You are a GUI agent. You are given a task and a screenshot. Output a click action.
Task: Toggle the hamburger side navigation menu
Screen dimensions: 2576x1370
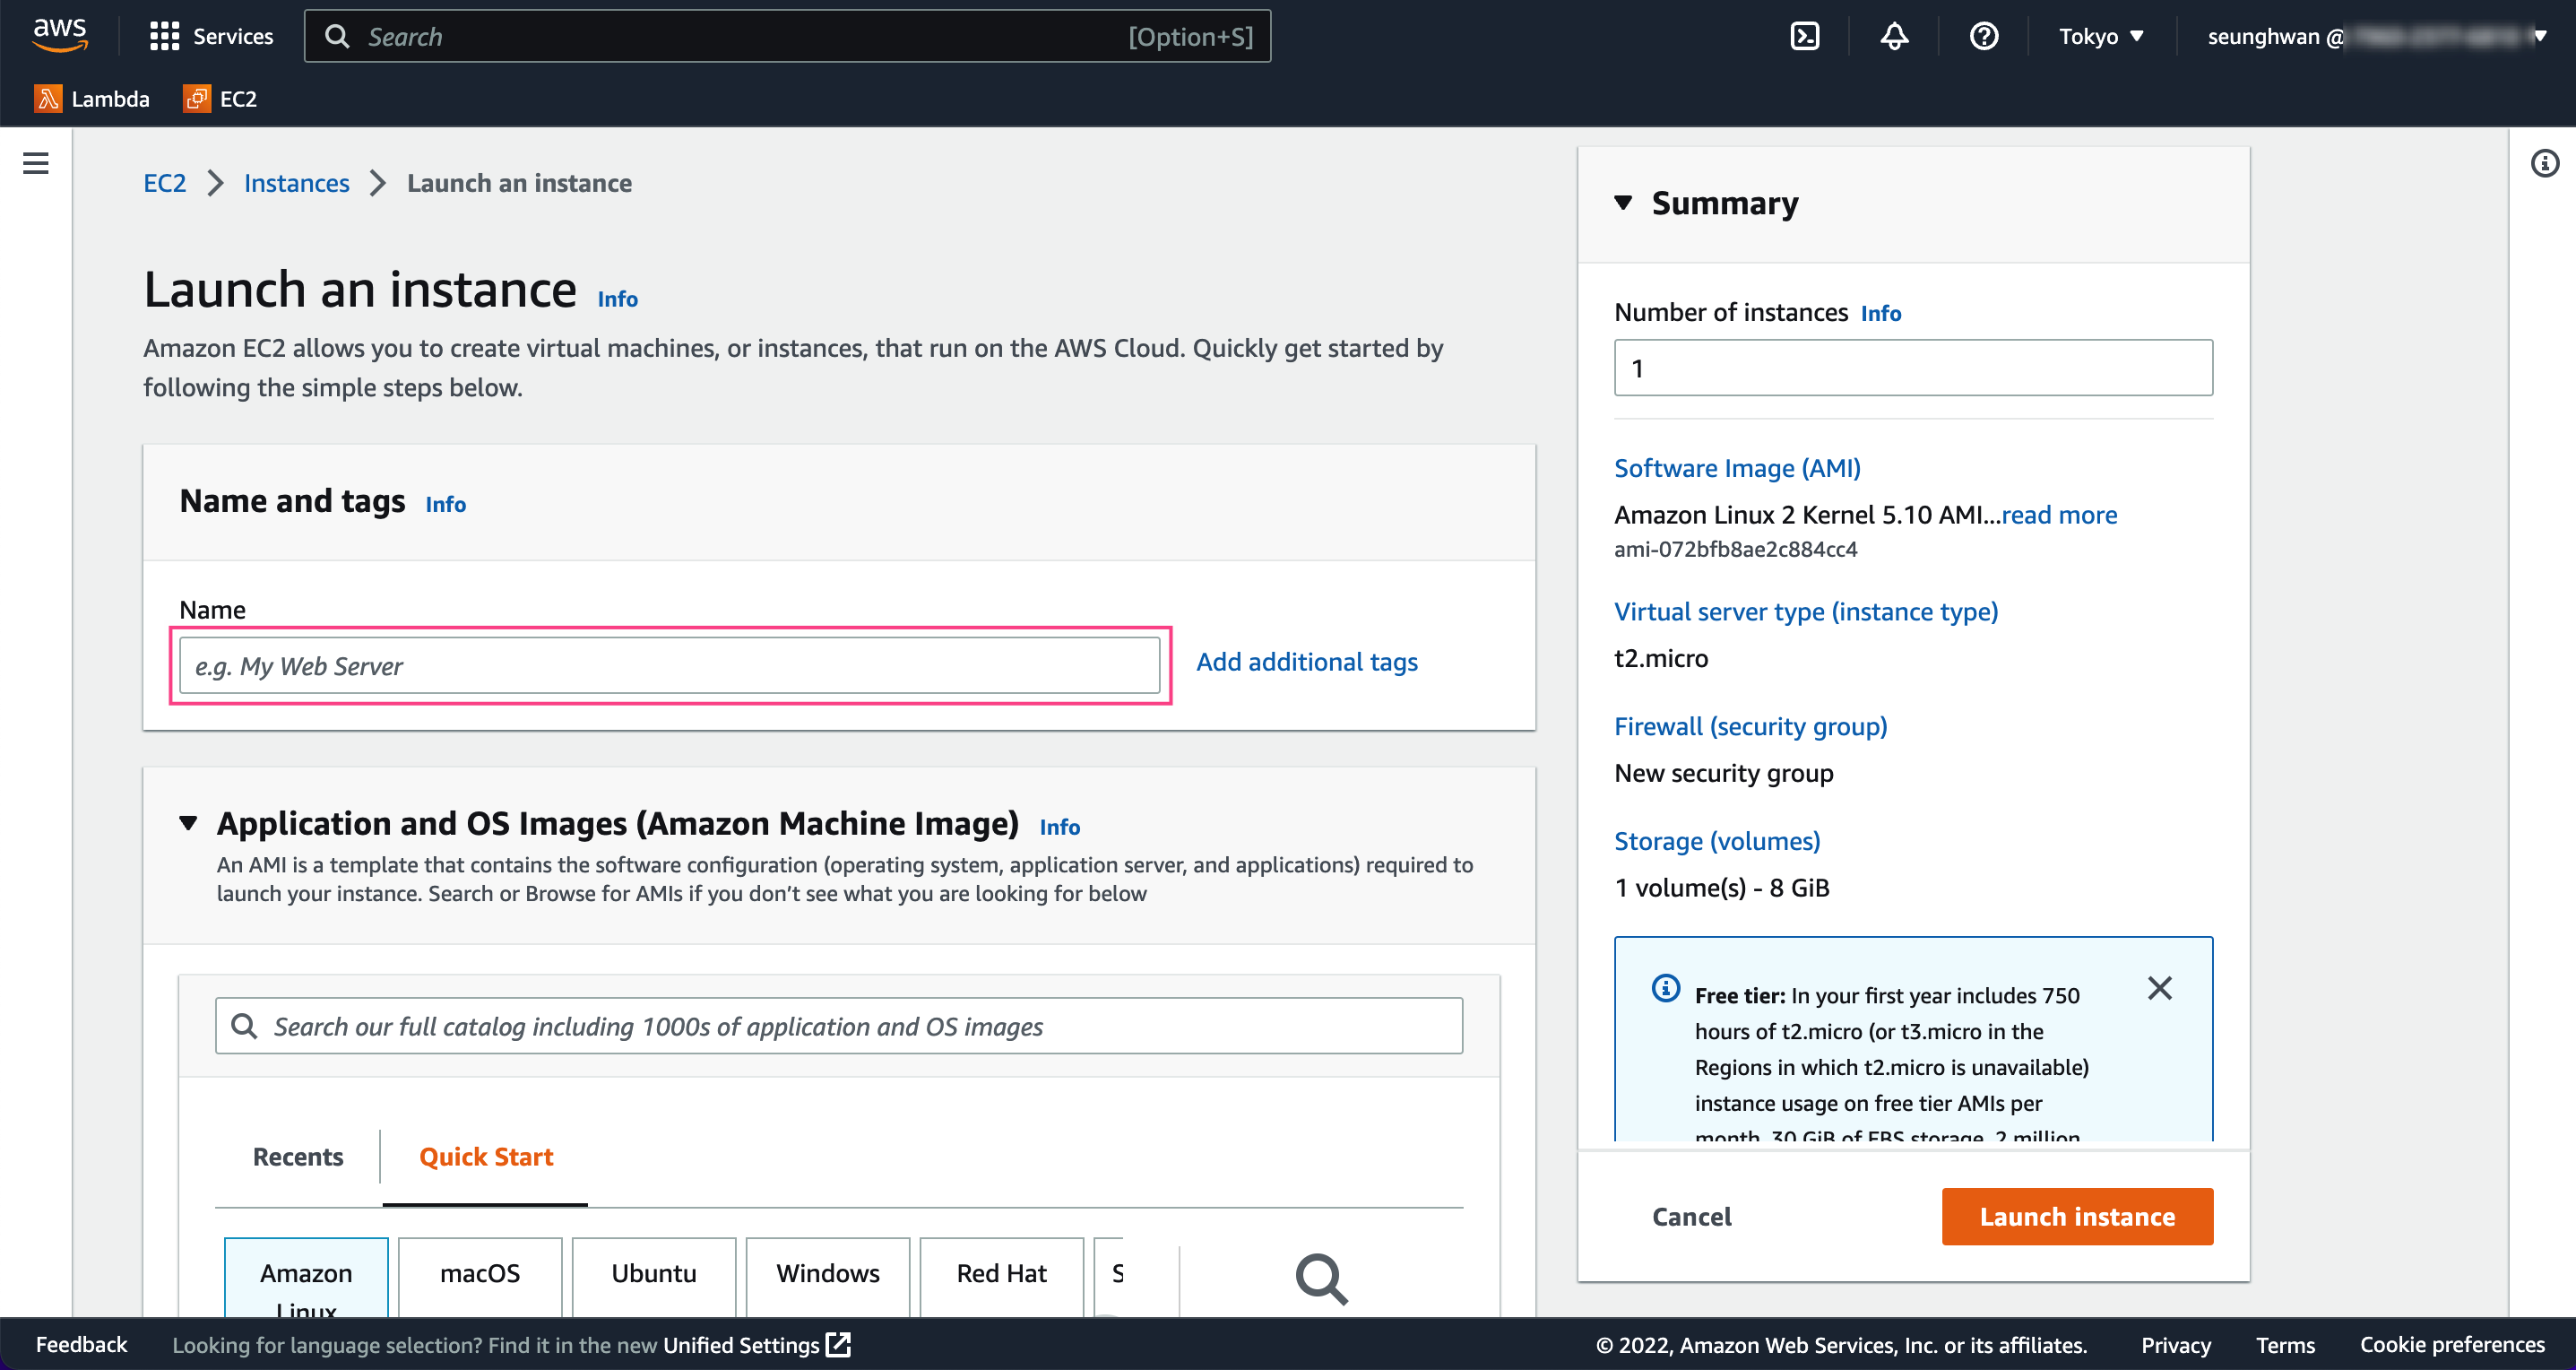point(36,163)
